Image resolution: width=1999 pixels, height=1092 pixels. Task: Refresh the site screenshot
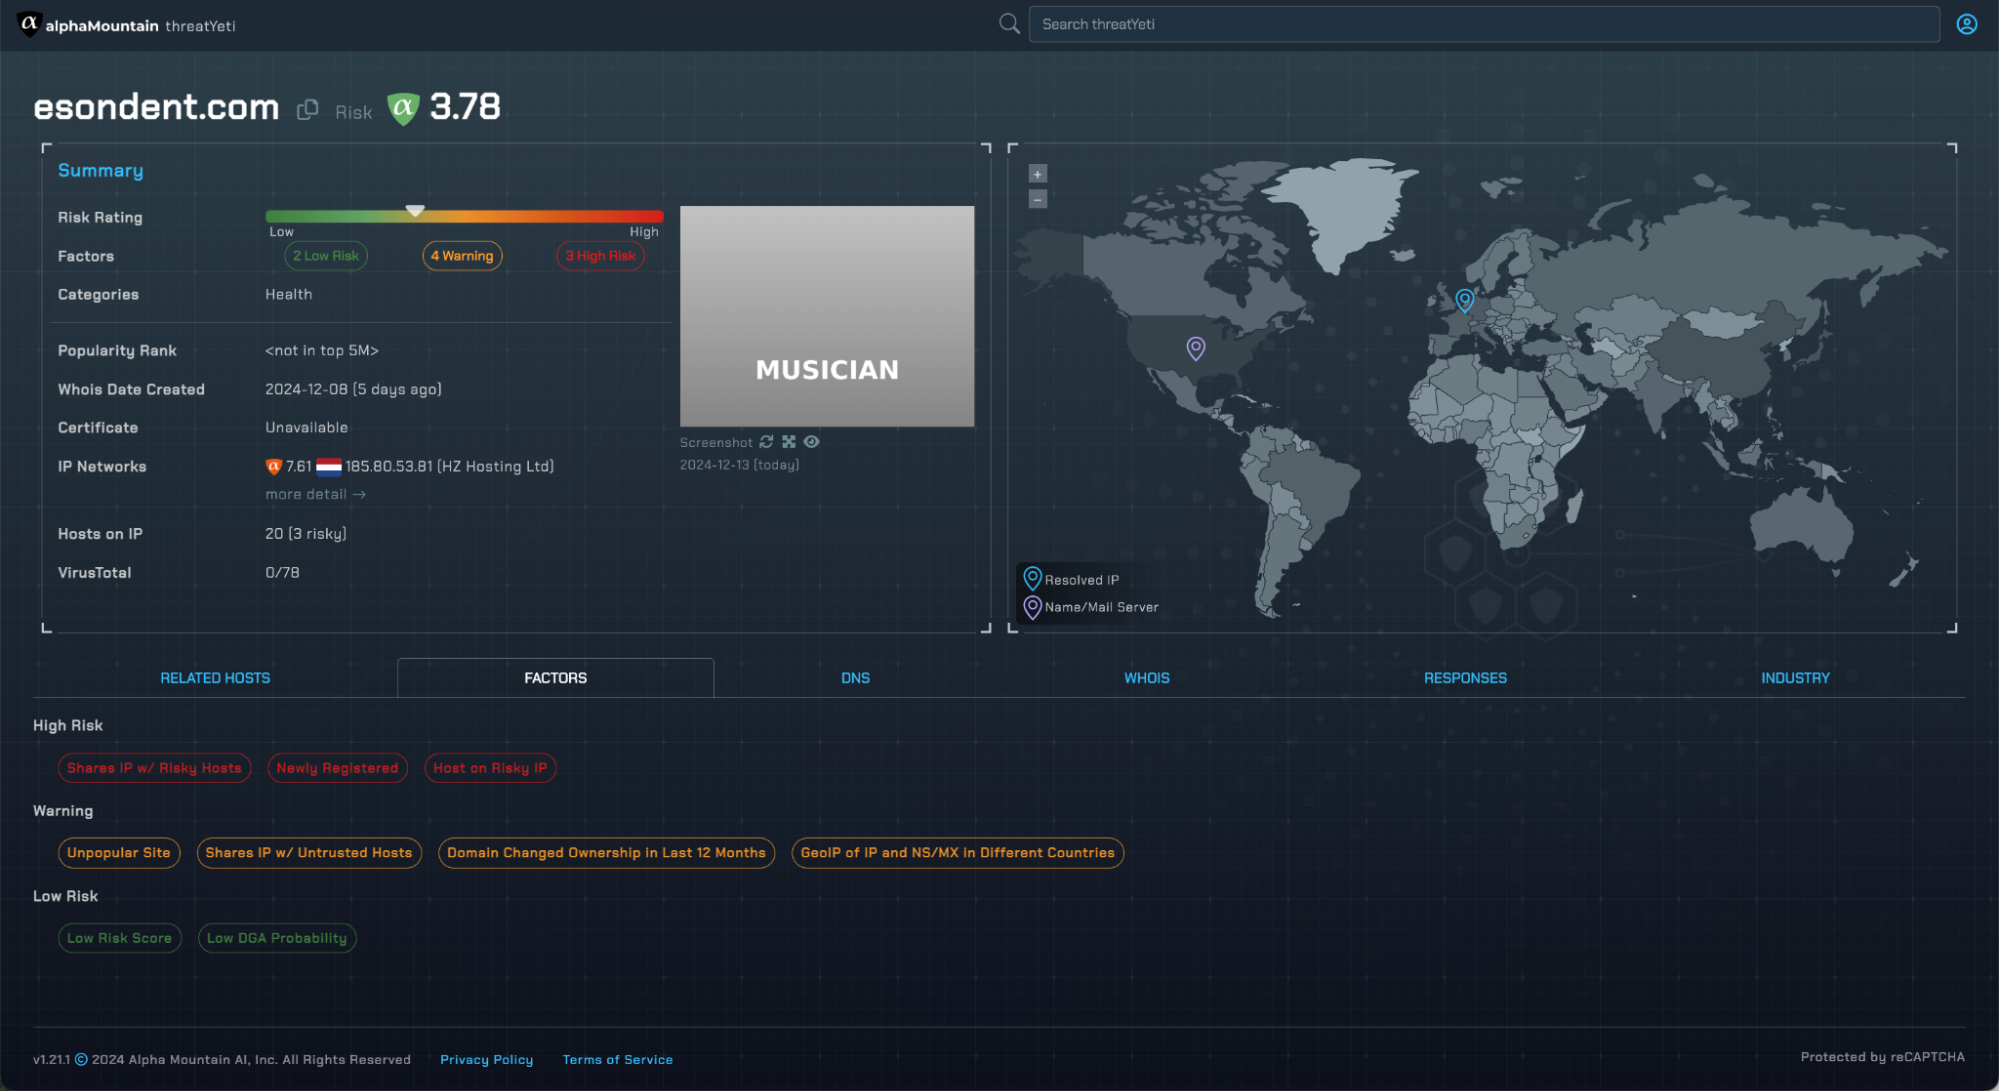[767, 442]
